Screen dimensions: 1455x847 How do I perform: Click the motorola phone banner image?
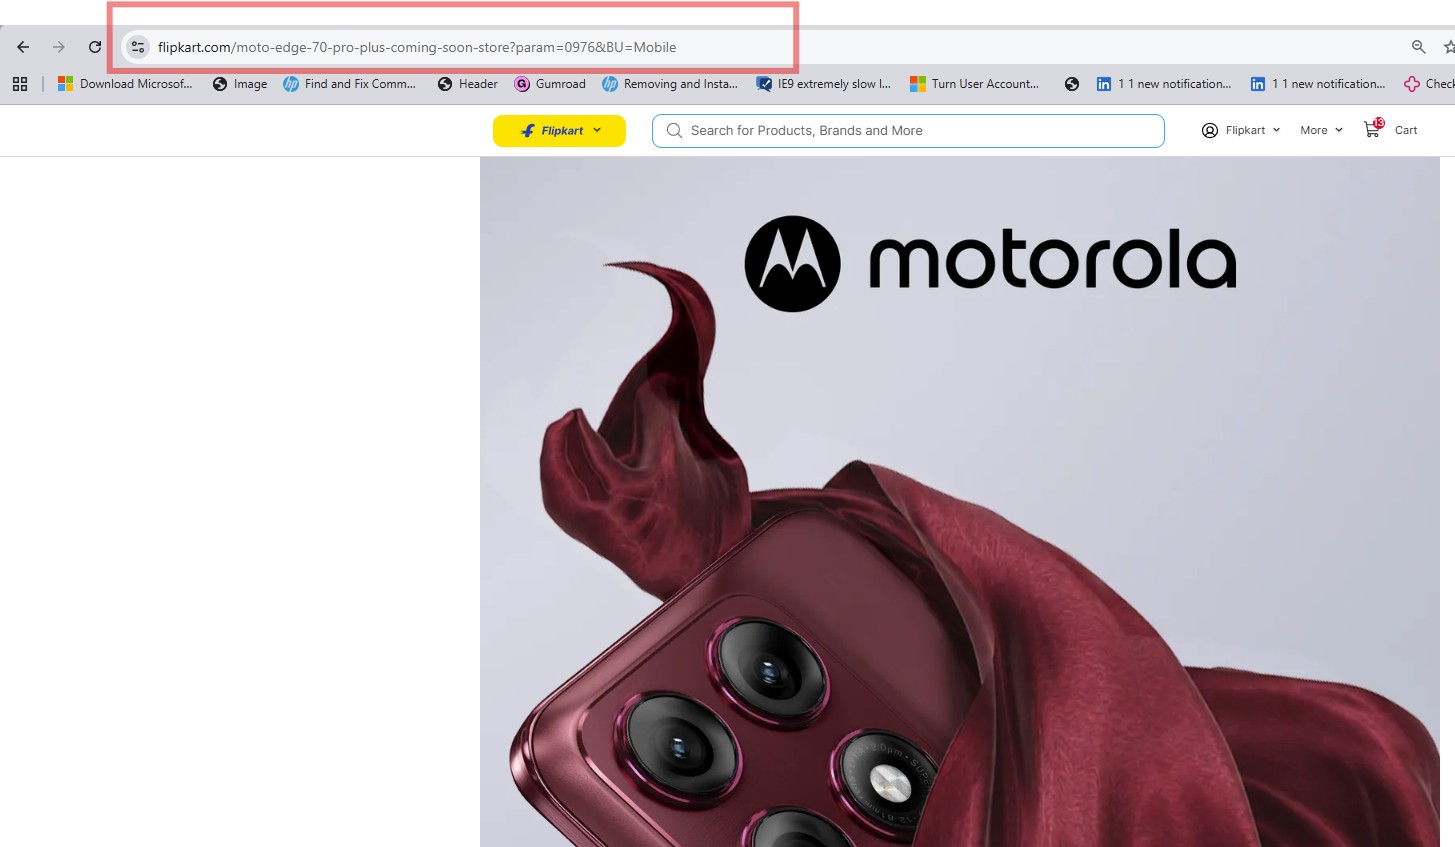[960, 502]
